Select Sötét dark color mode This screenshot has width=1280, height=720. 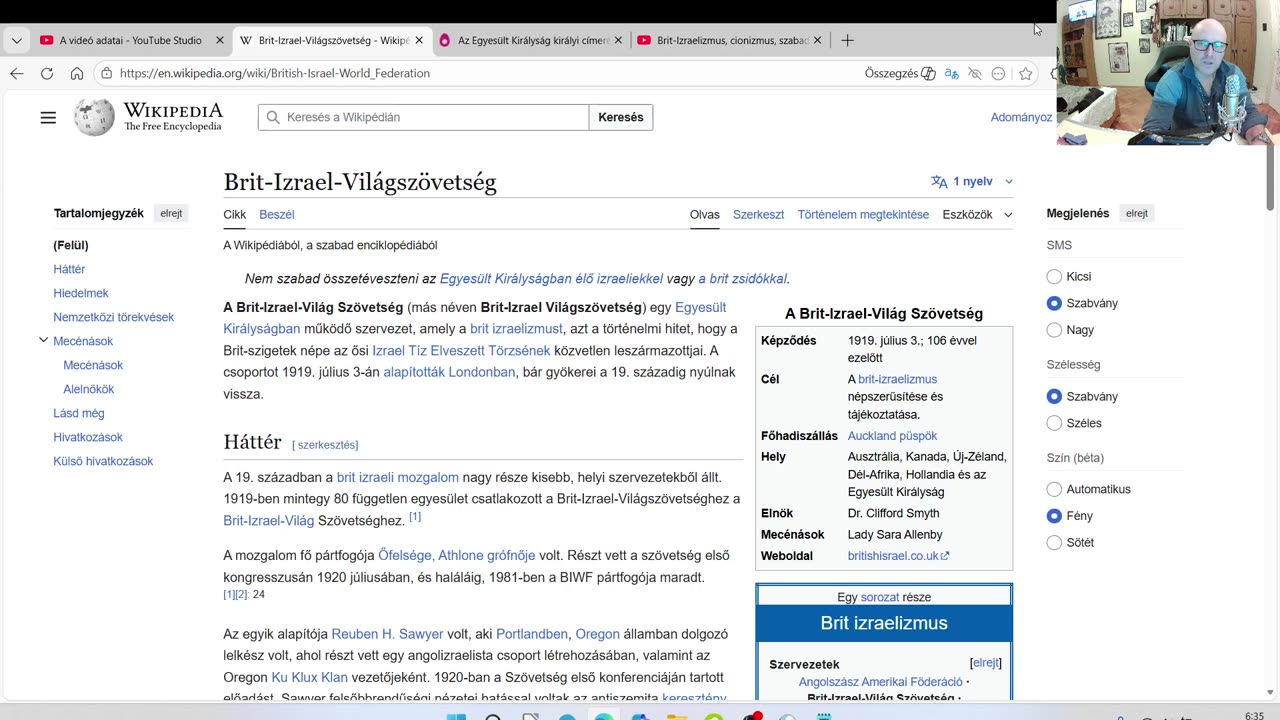(1054, 542)
